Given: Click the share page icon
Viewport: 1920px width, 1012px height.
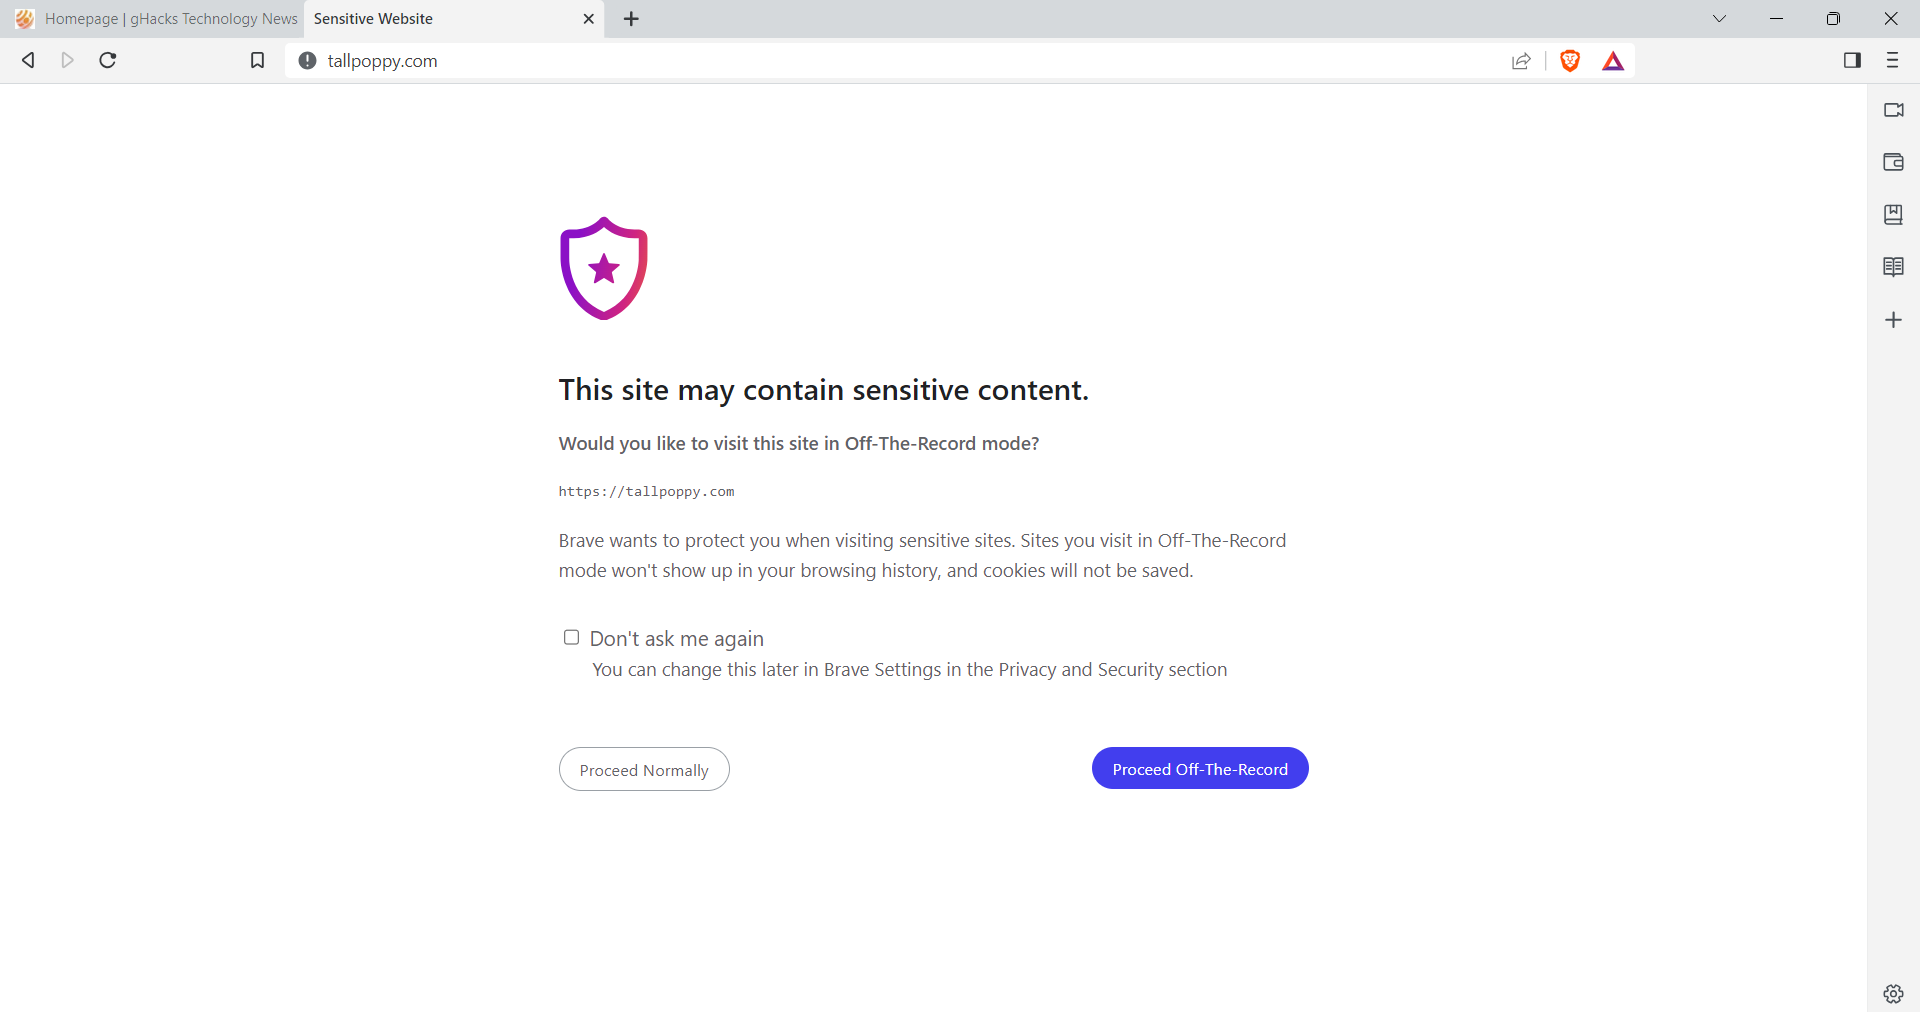Looking at the screenshot, I should pyautogui.click(x=1521, y=61).
